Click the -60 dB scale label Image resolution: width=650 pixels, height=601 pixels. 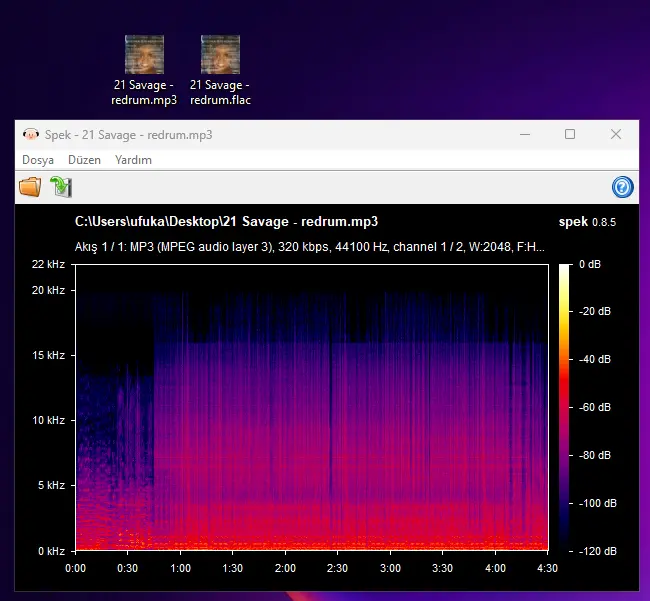pyautogui.click(x=594, y=407)
